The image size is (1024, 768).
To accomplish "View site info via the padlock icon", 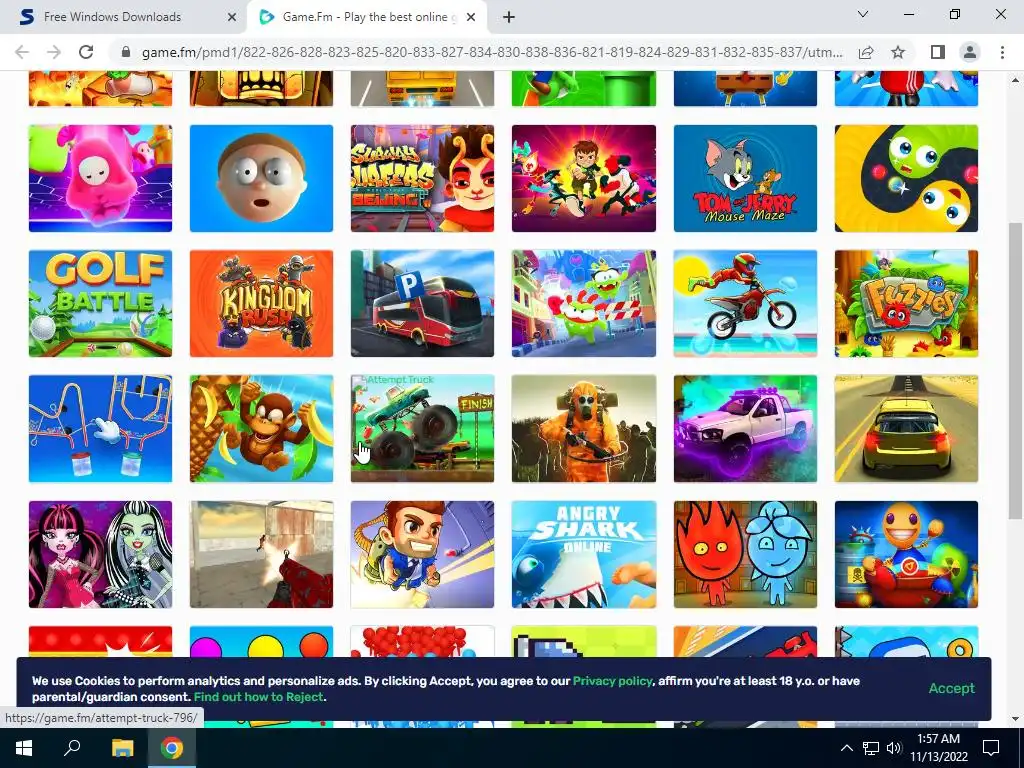I will [126, 52].
